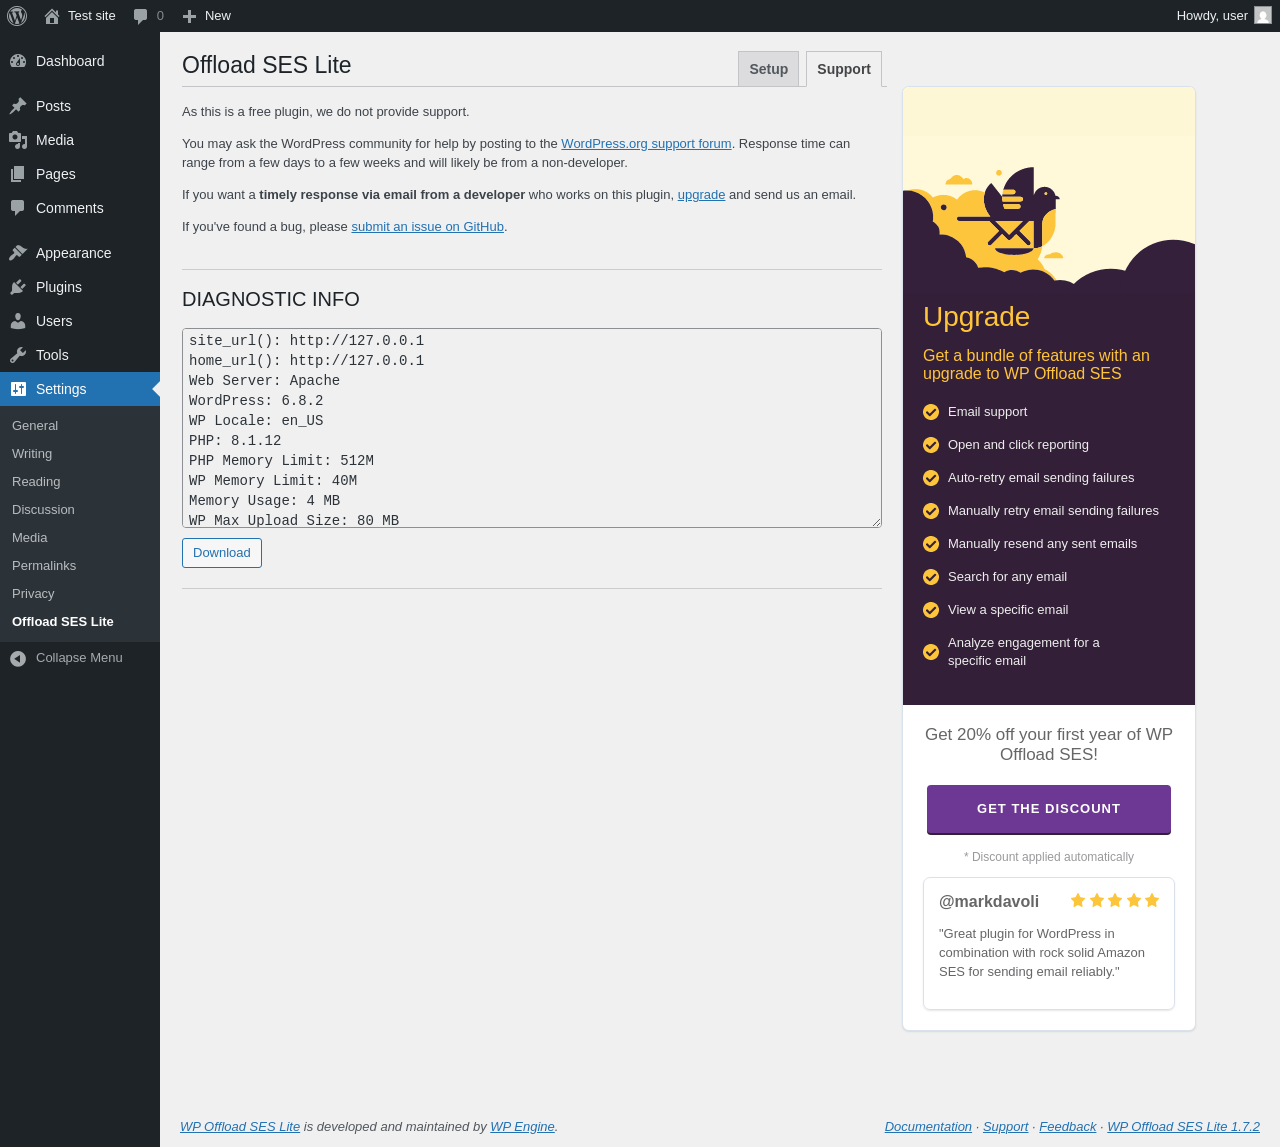Click the New label in admin bar
Viewport: 1280px width, 1147px height.
point(218,16)
